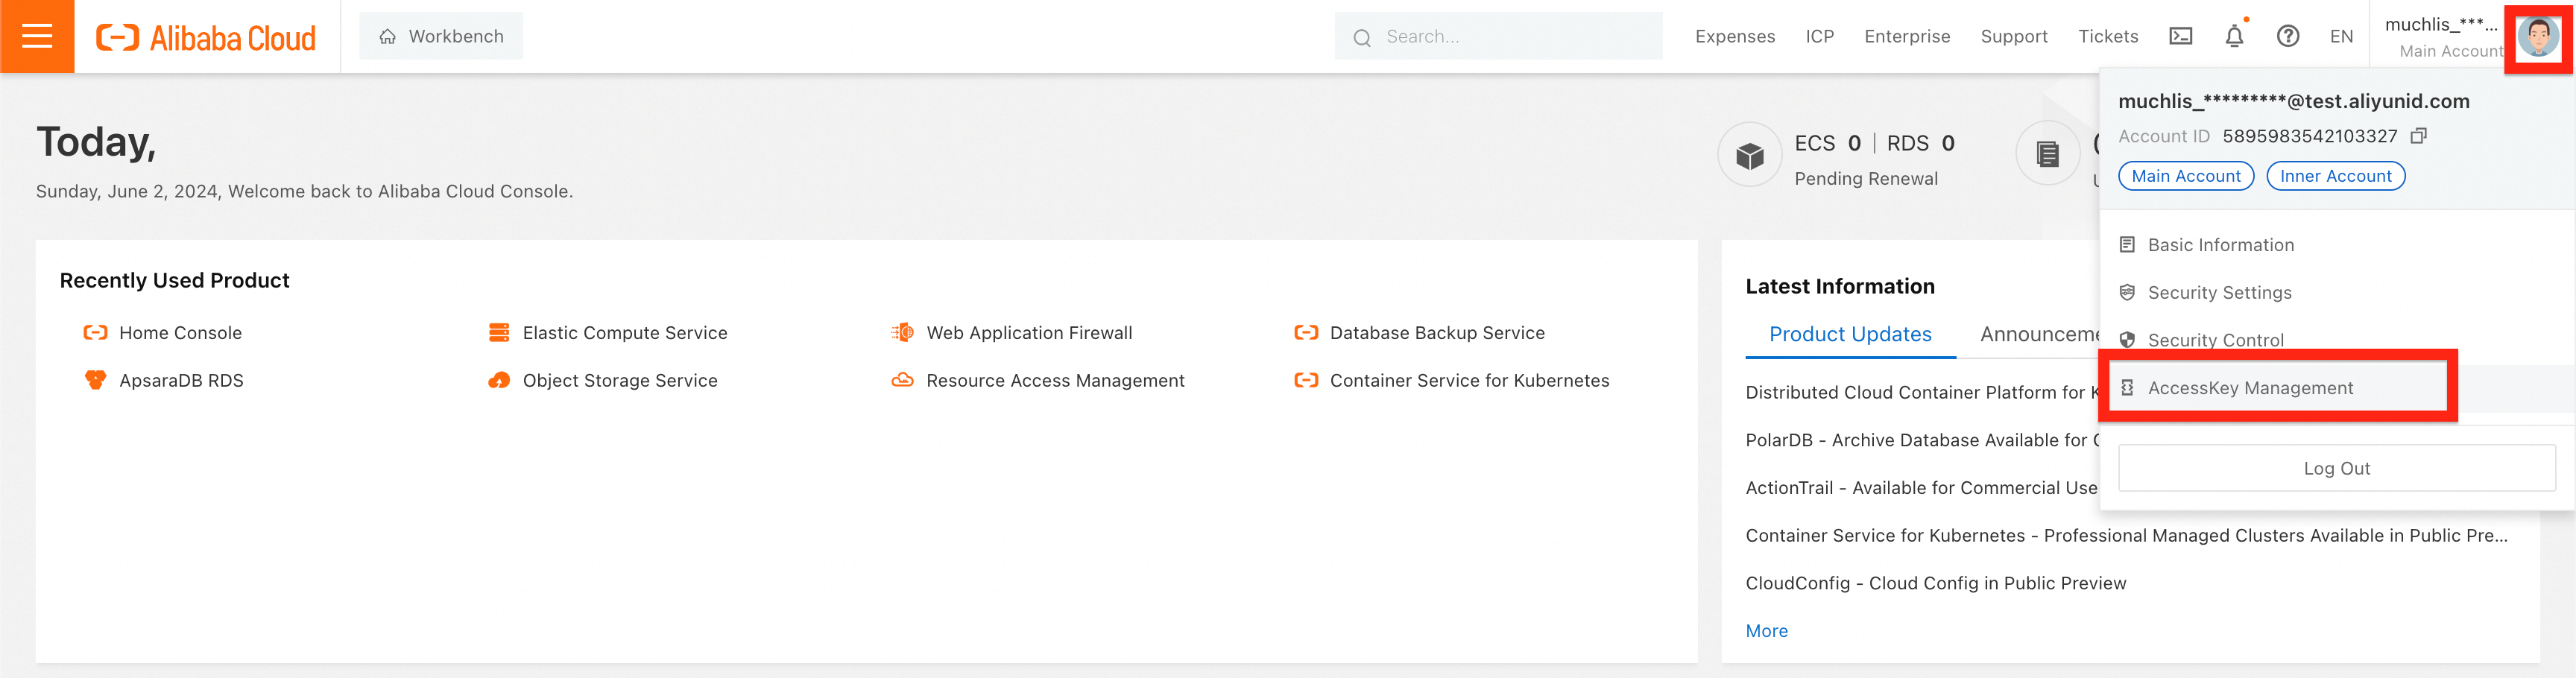Click the Web Application Firewall icon

click(902, 333)
